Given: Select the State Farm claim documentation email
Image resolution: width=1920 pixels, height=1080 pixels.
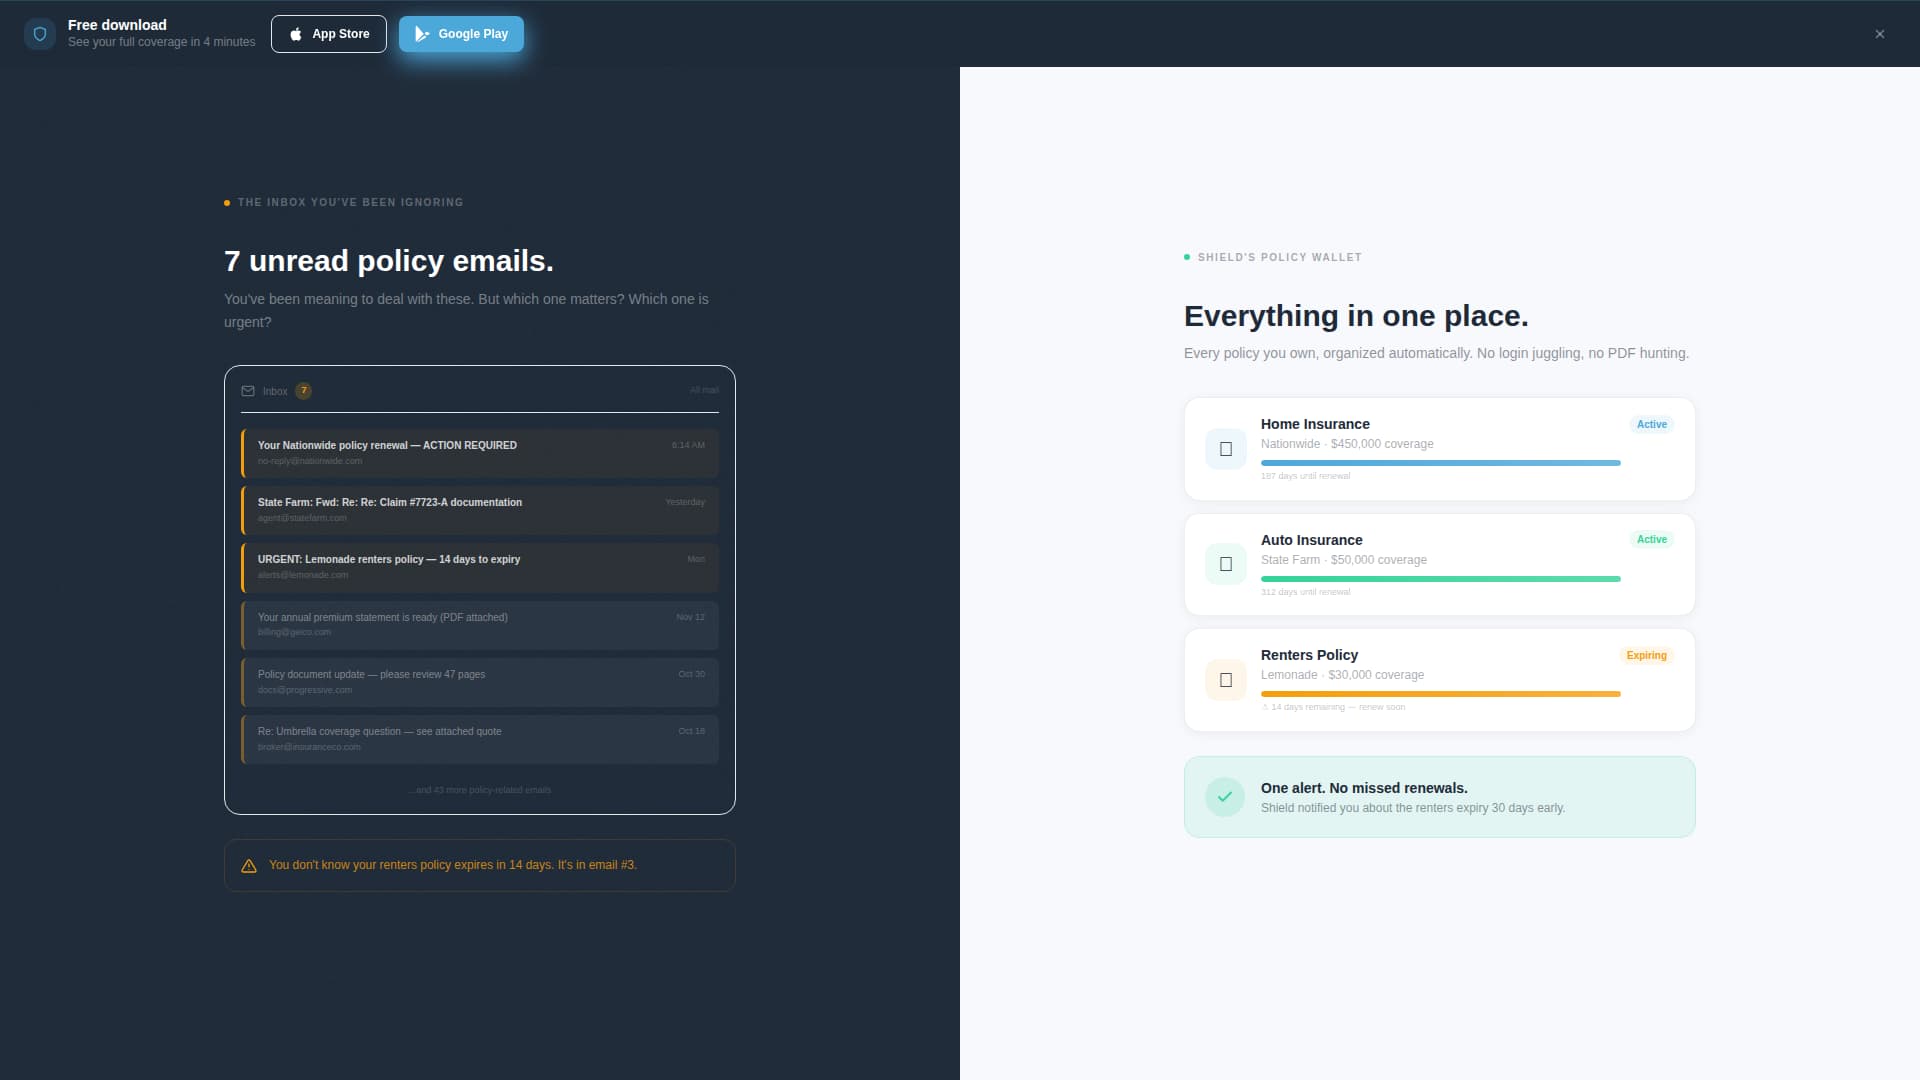Looking at the screenshot, I should pos(480,509).
